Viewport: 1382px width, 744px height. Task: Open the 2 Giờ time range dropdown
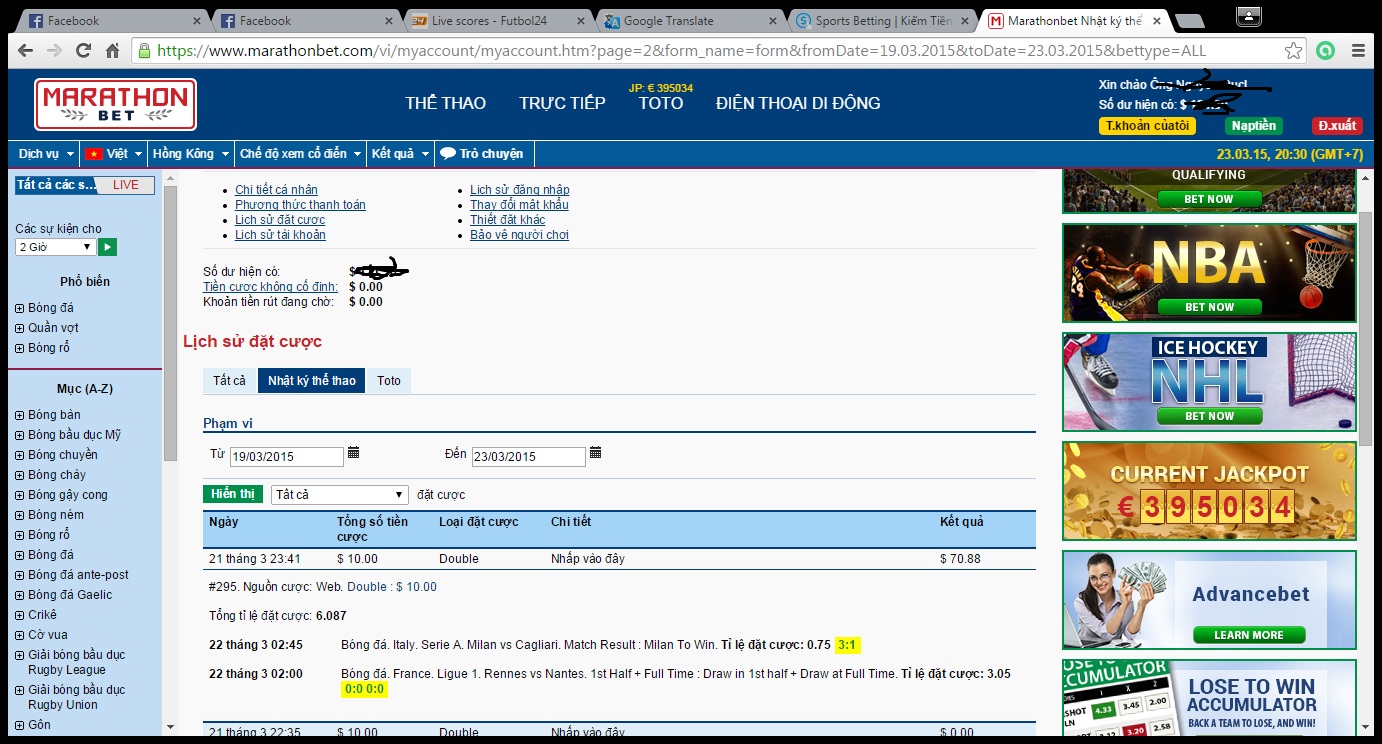coord(55,247)
